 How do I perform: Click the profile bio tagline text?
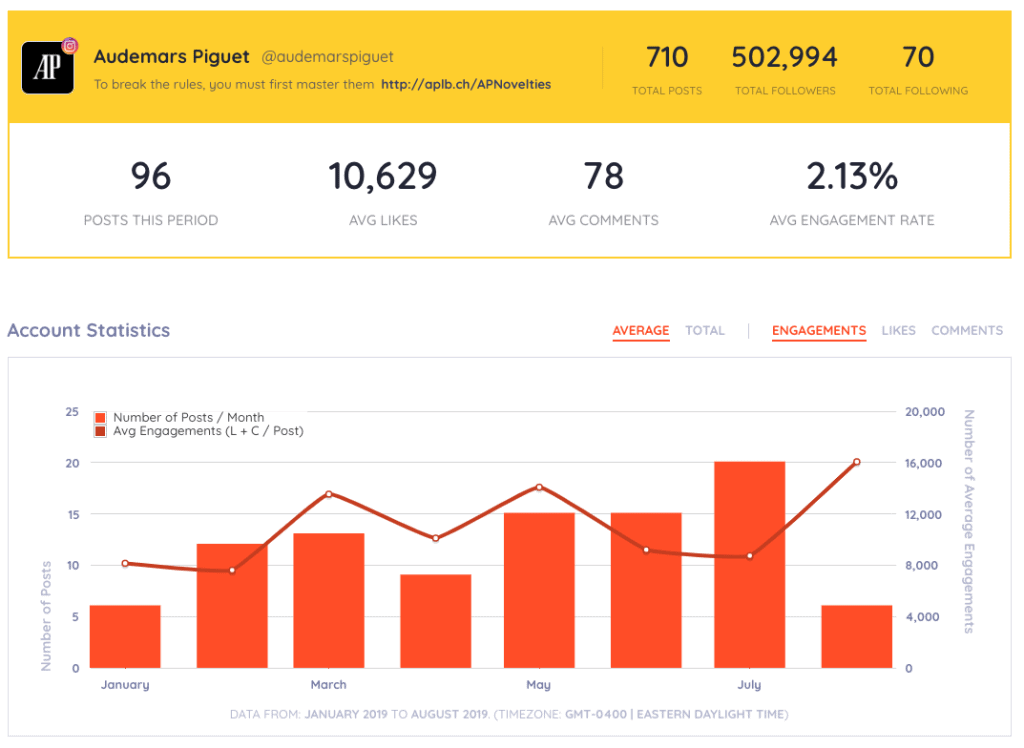pyautogui.click(x=234, y=84)
